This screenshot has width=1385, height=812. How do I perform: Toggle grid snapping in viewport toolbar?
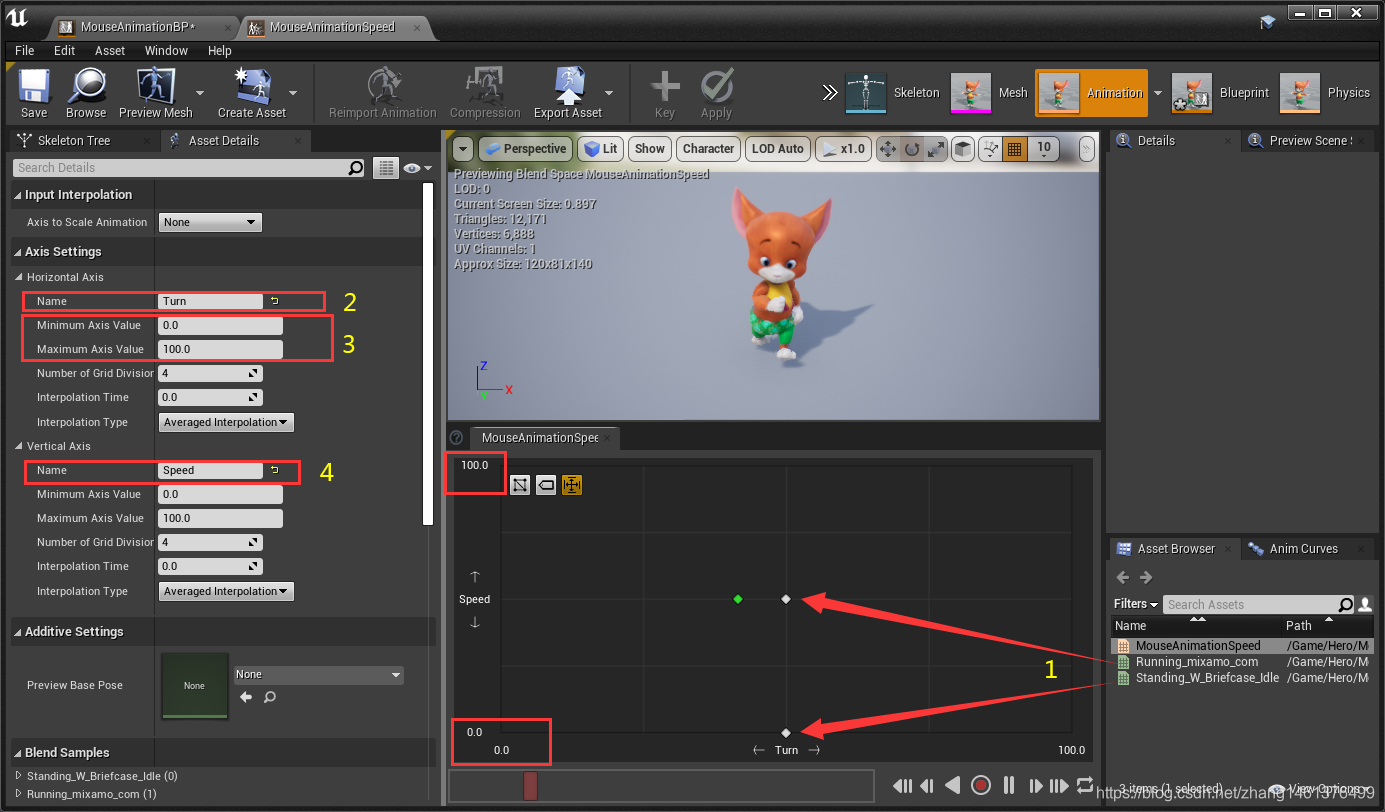(1015, 149)
